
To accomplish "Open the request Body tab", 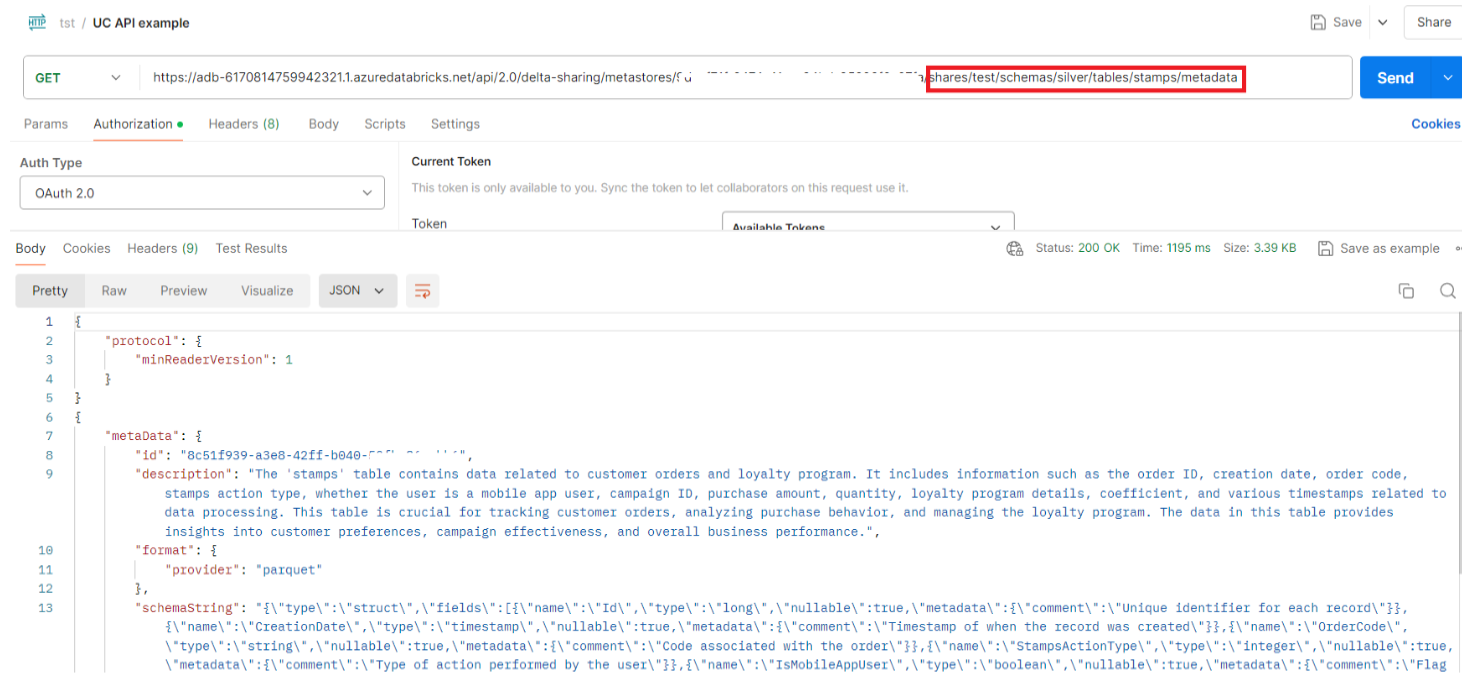I will 323,124.
